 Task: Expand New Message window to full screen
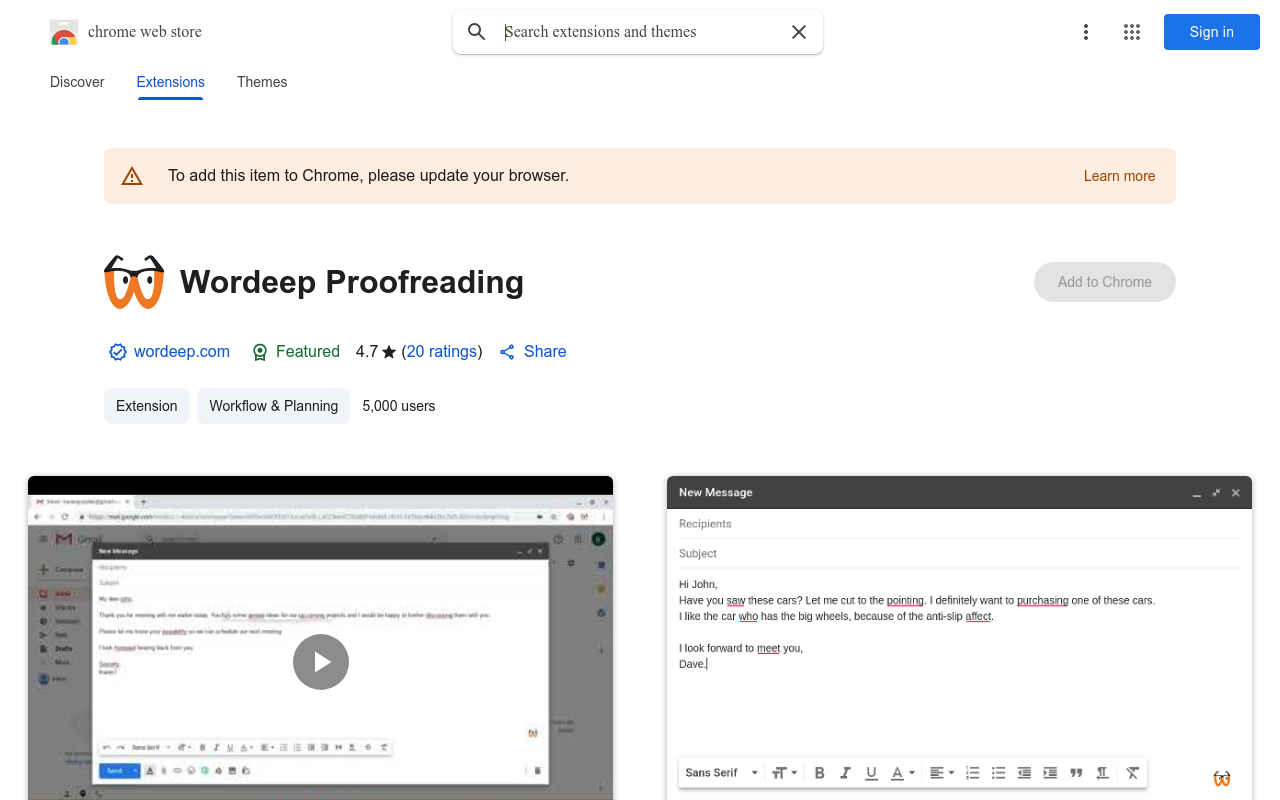pyautogui.click(x=1216, y=493)
